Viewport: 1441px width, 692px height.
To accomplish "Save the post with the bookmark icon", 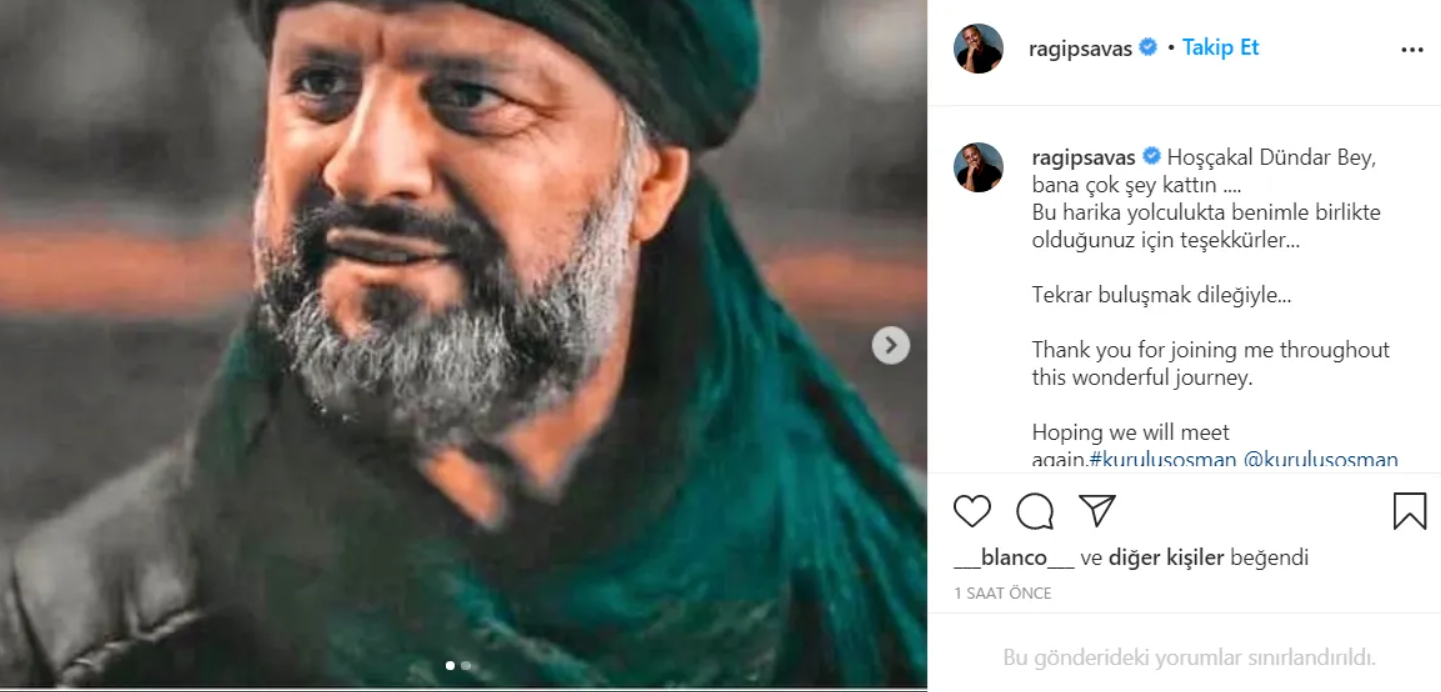I will tap(1409, 511).
